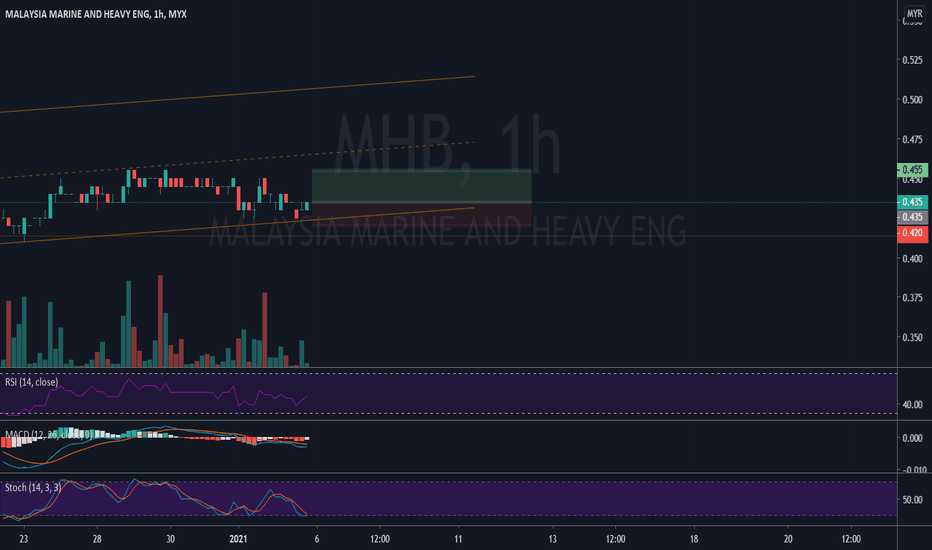Click the green 0.455 target price label

(x=912, y=169)
